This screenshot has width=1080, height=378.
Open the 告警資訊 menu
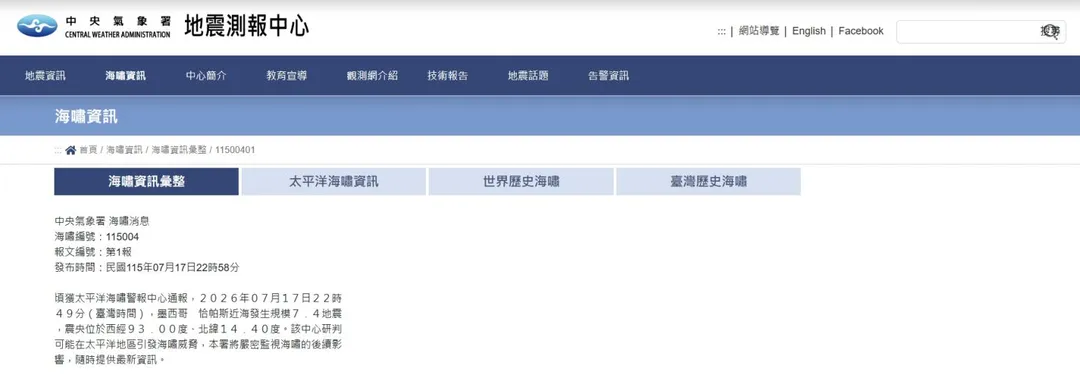pos(608,76)
